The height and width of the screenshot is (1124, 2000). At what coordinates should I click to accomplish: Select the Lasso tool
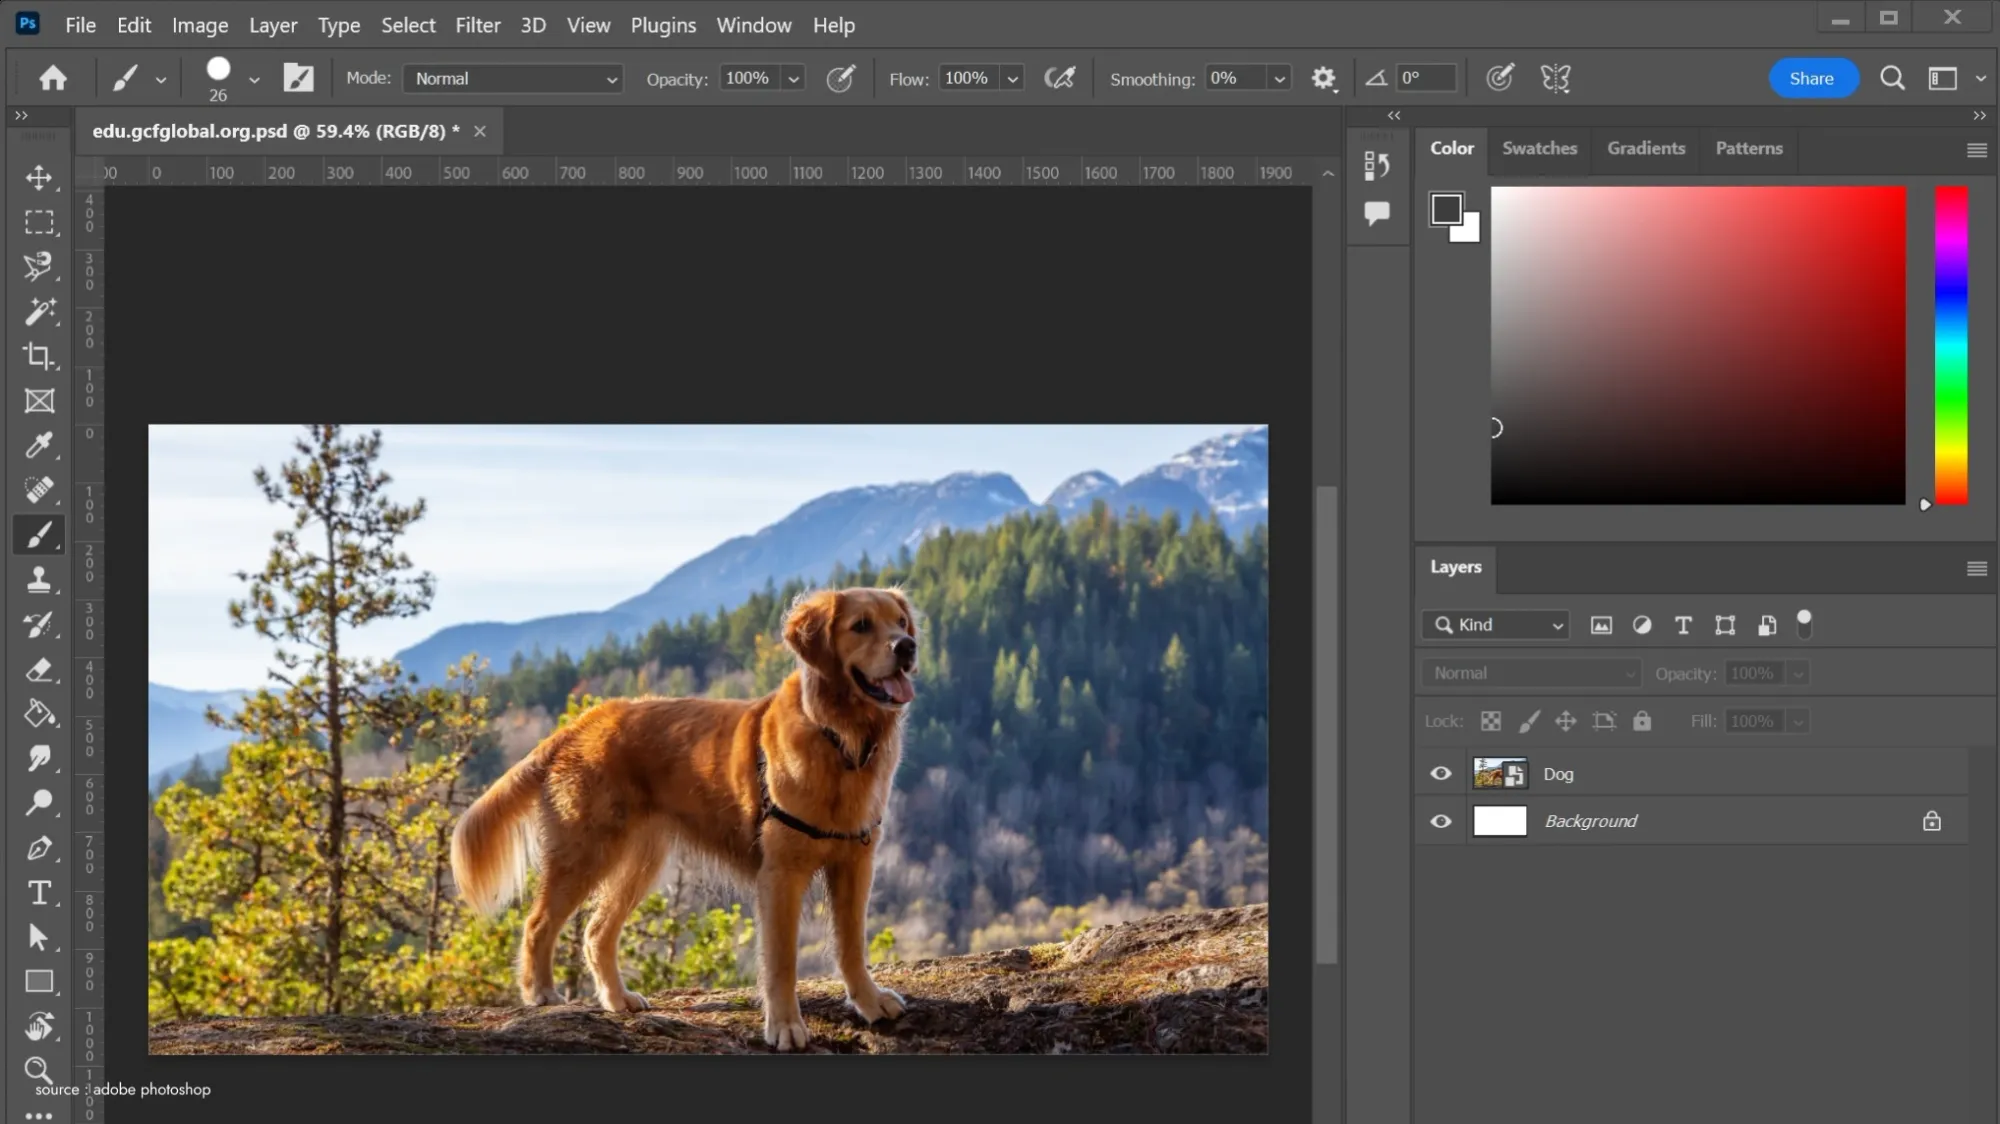39,266
